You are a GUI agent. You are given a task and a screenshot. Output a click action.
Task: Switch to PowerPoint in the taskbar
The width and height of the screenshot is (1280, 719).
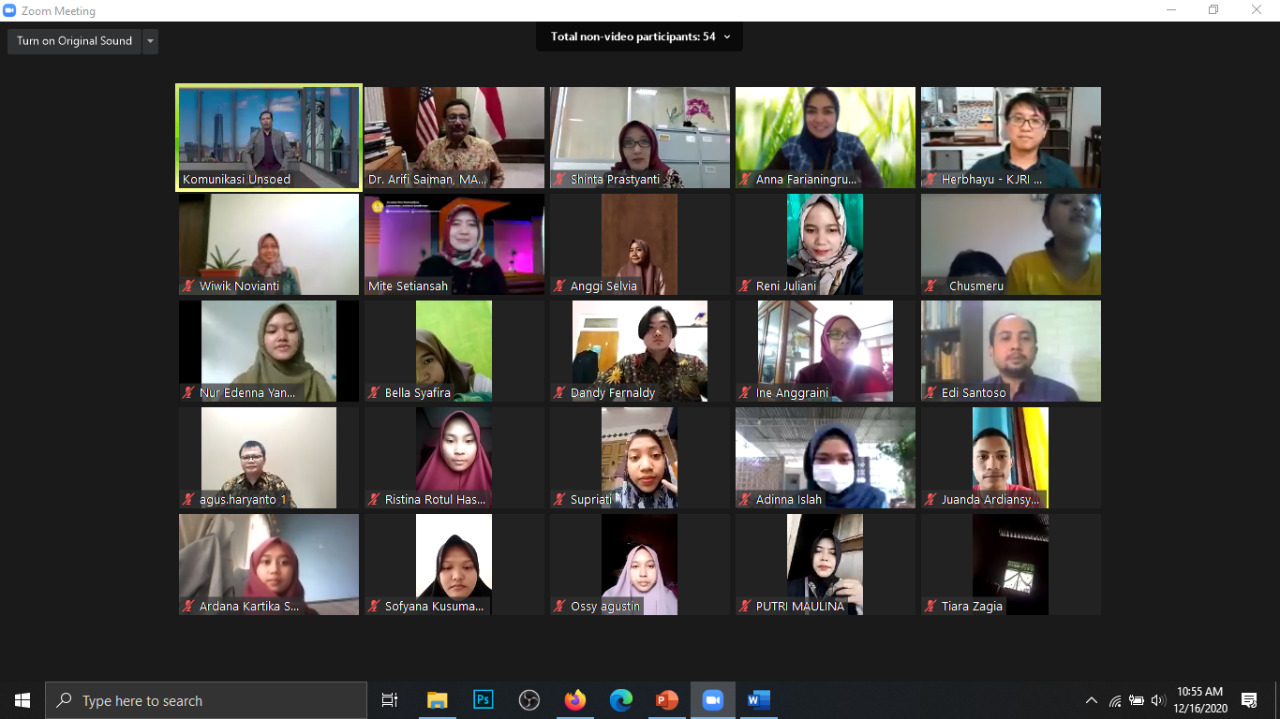point(667,700)
